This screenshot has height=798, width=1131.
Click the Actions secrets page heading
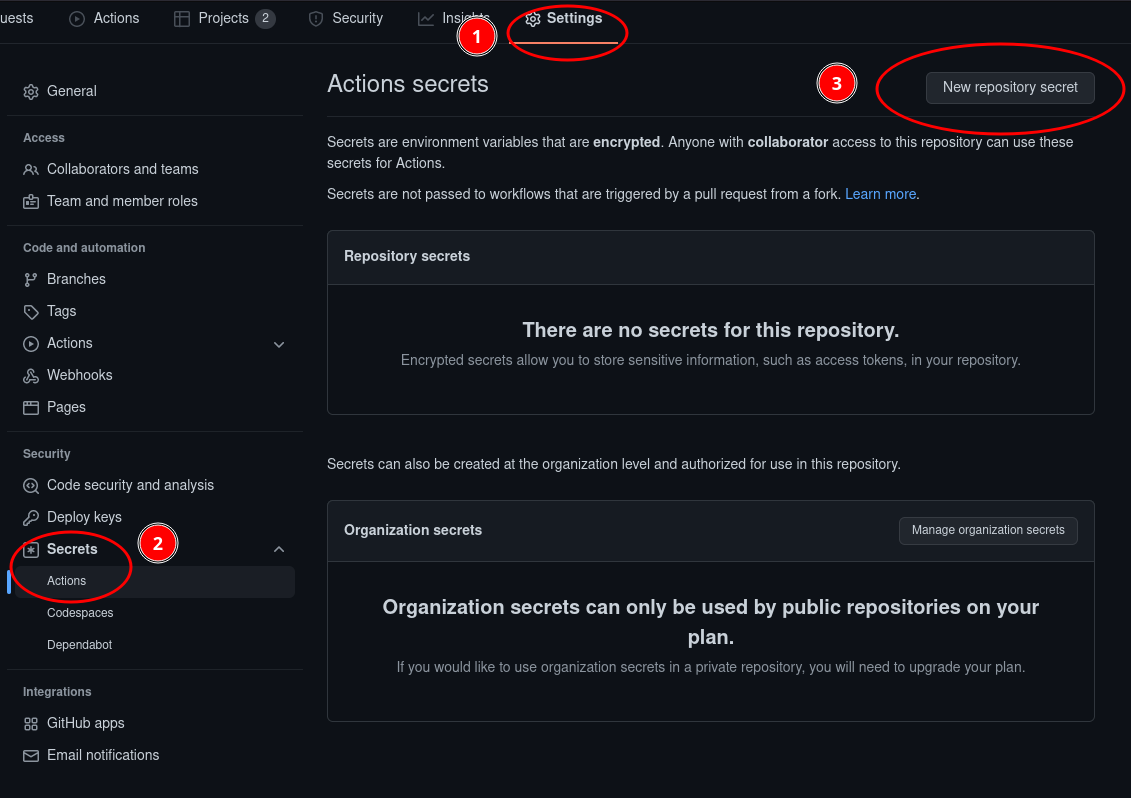click(408, 84)
